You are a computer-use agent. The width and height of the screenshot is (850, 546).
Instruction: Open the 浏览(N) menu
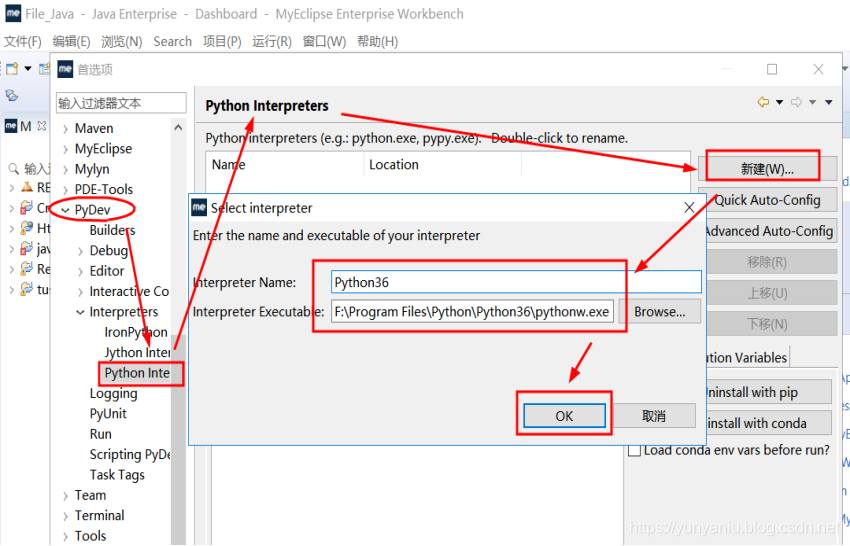121,42
